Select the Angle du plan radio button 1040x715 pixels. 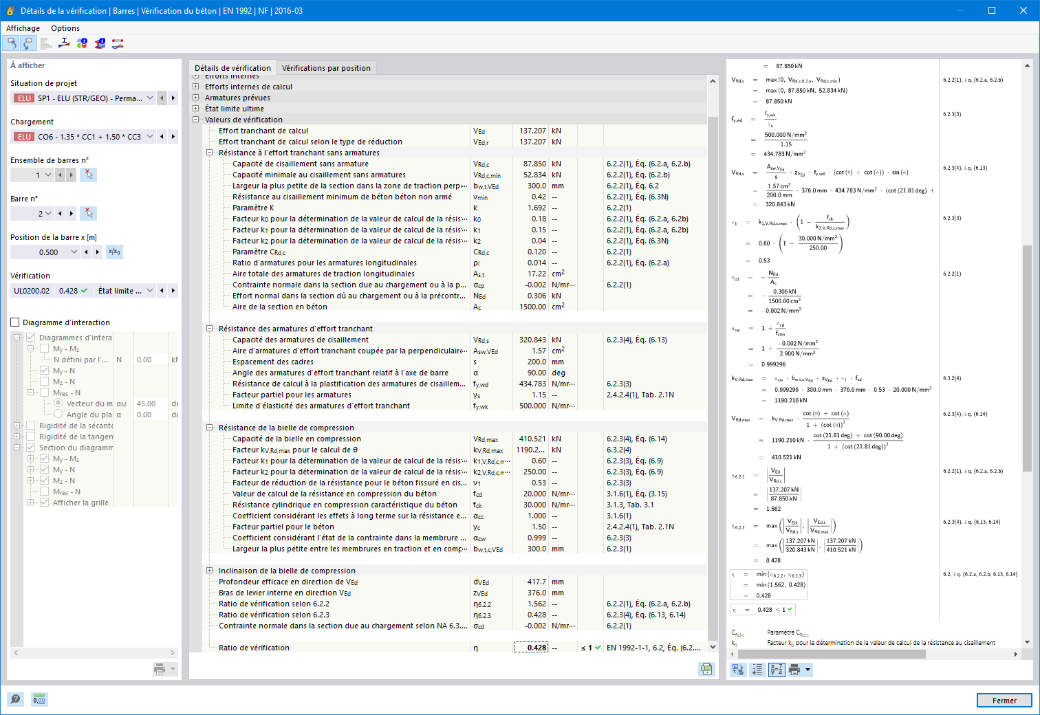(58, 415)
